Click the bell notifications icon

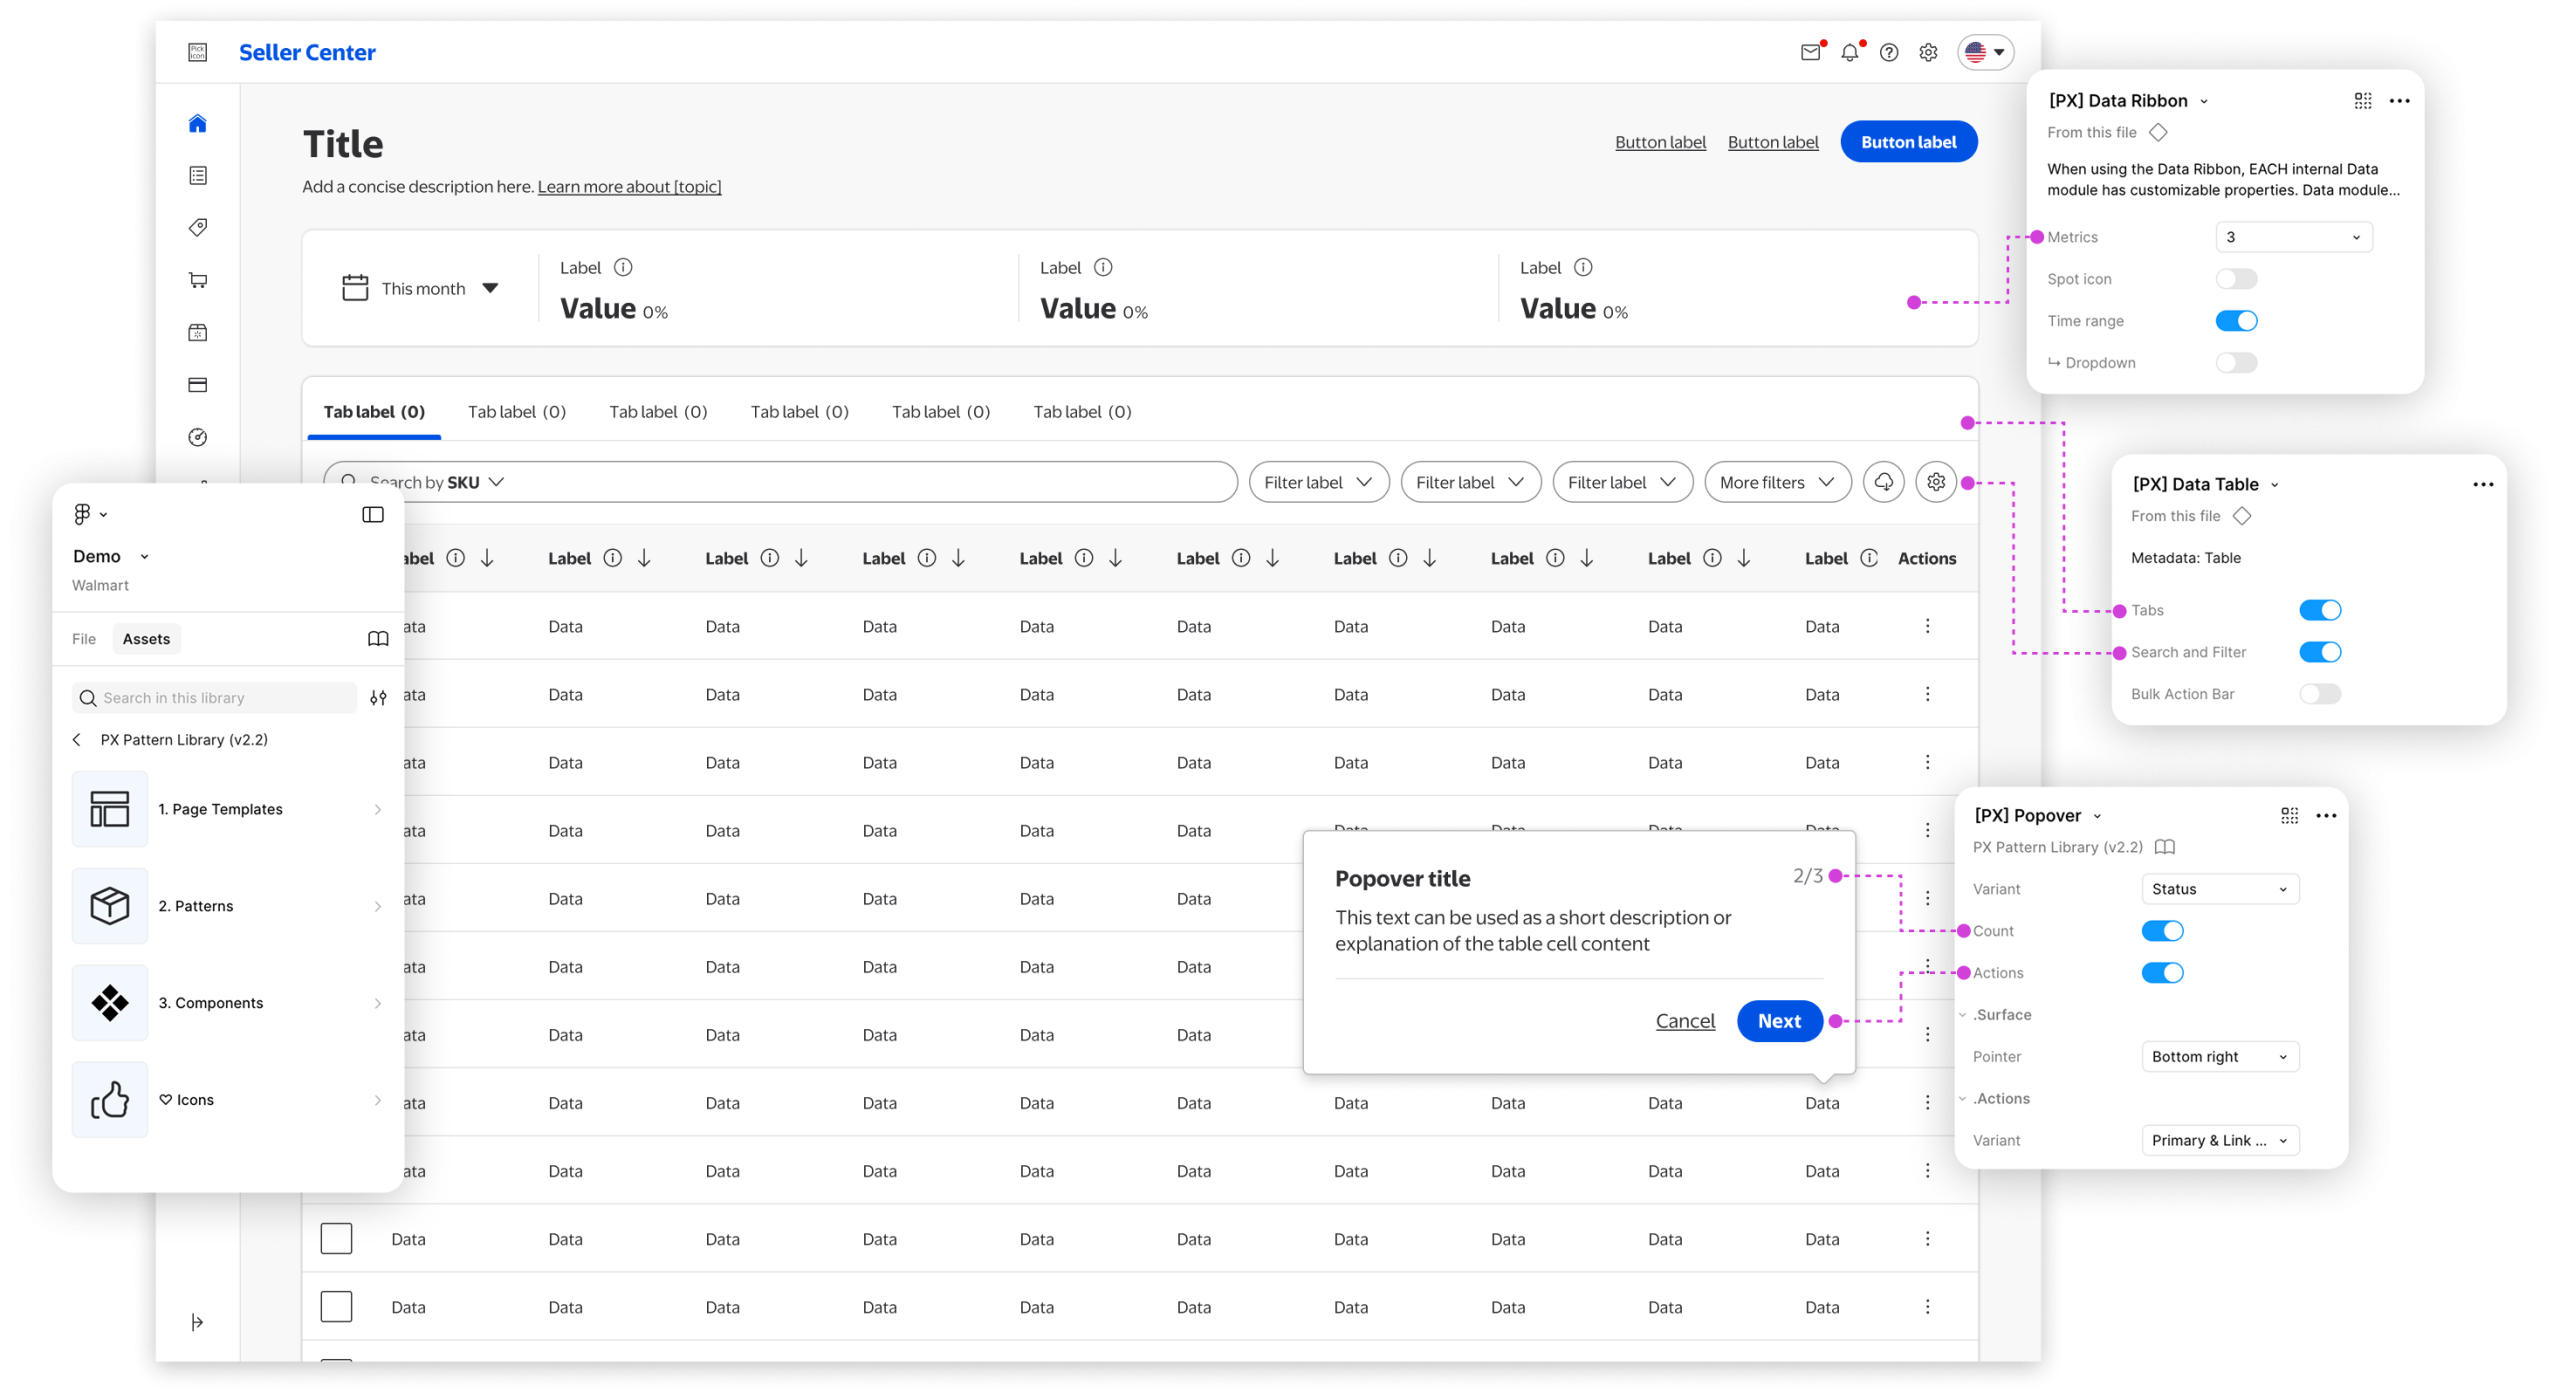(1850, 53)
